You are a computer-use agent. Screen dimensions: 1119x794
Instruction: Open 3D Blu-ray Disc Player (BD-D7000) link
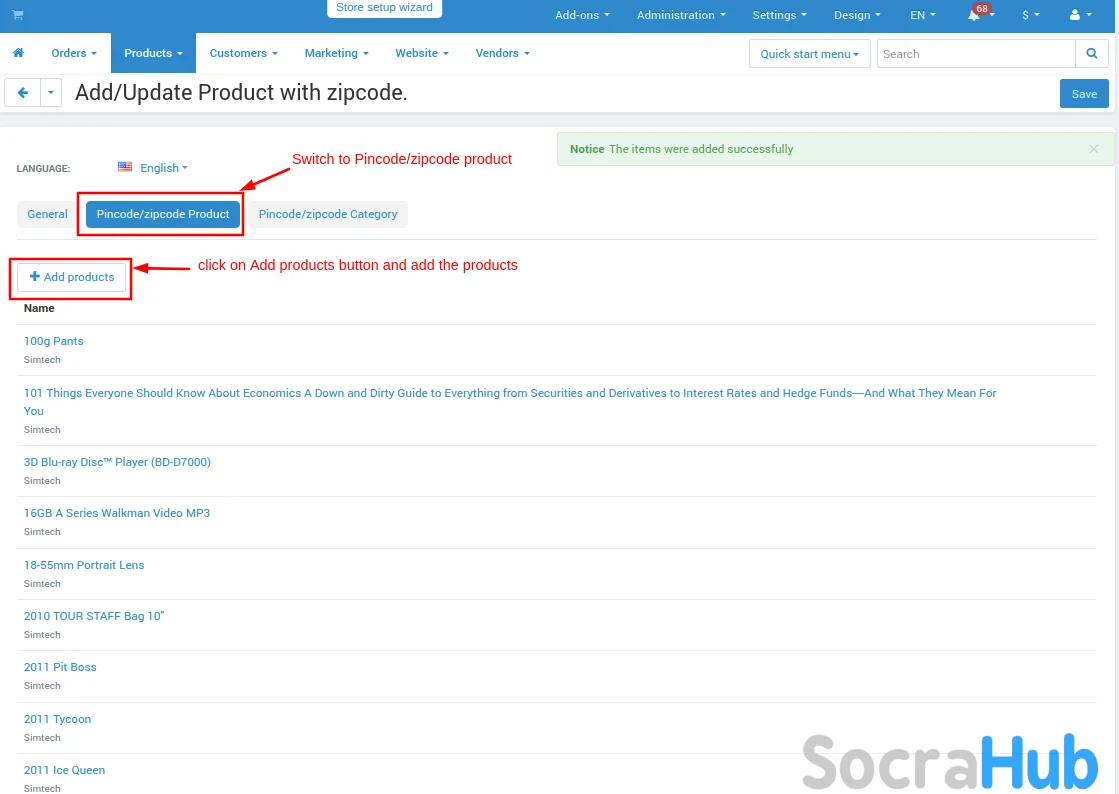[x=117, y=462]
